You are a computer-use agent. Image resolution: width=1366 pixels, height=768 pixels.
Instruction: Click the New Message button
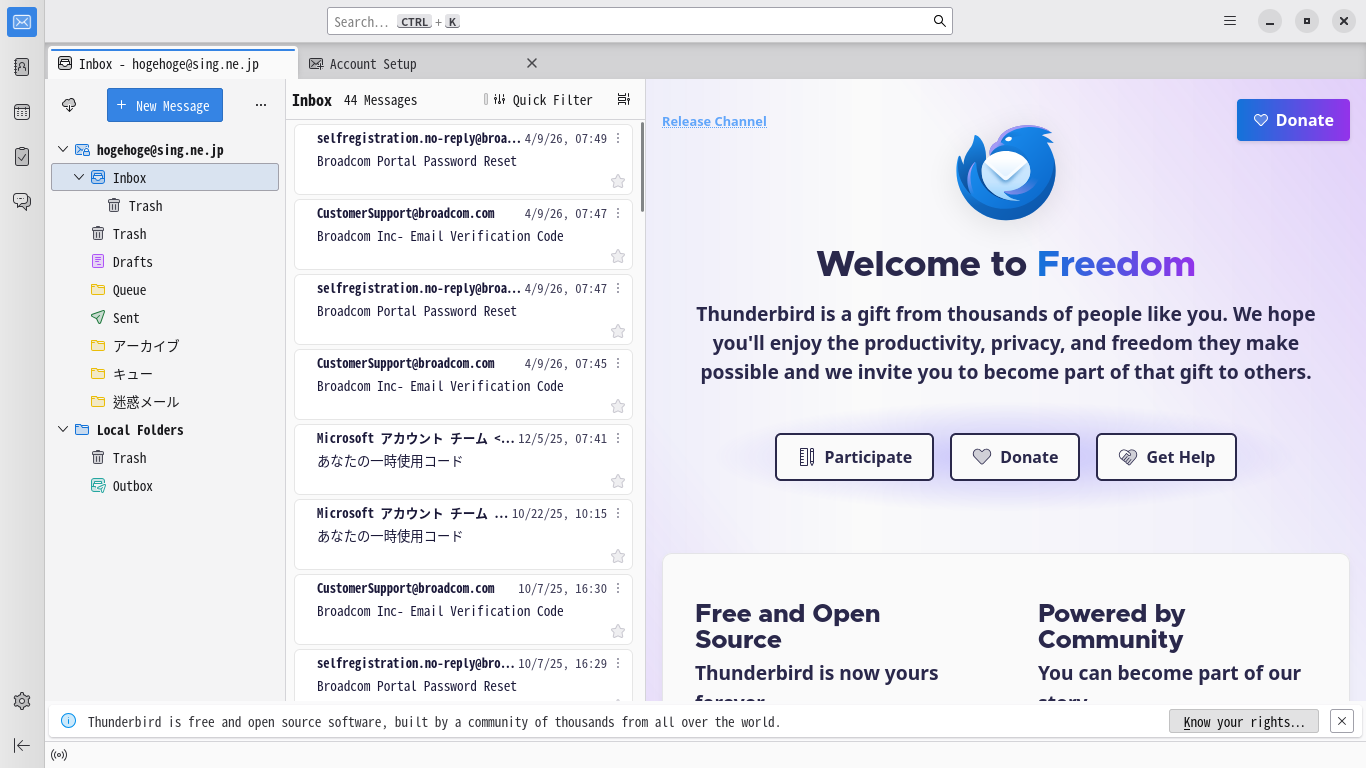(x=165, y=105)
